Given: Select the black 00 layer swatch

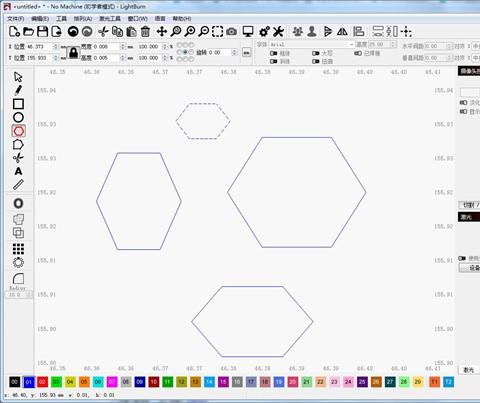Looking at the screenshot, I should pos(15,382).
